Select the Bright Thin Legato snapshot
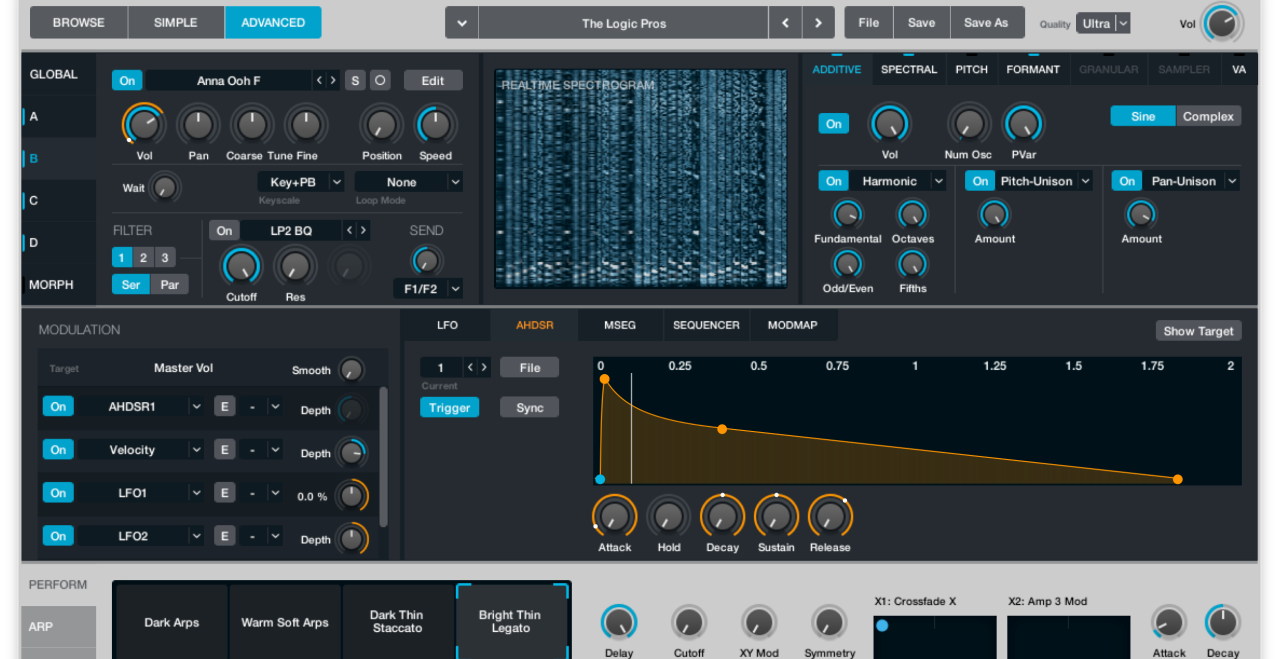Screen dimensions: 1279x659 (x=513, y=621)
